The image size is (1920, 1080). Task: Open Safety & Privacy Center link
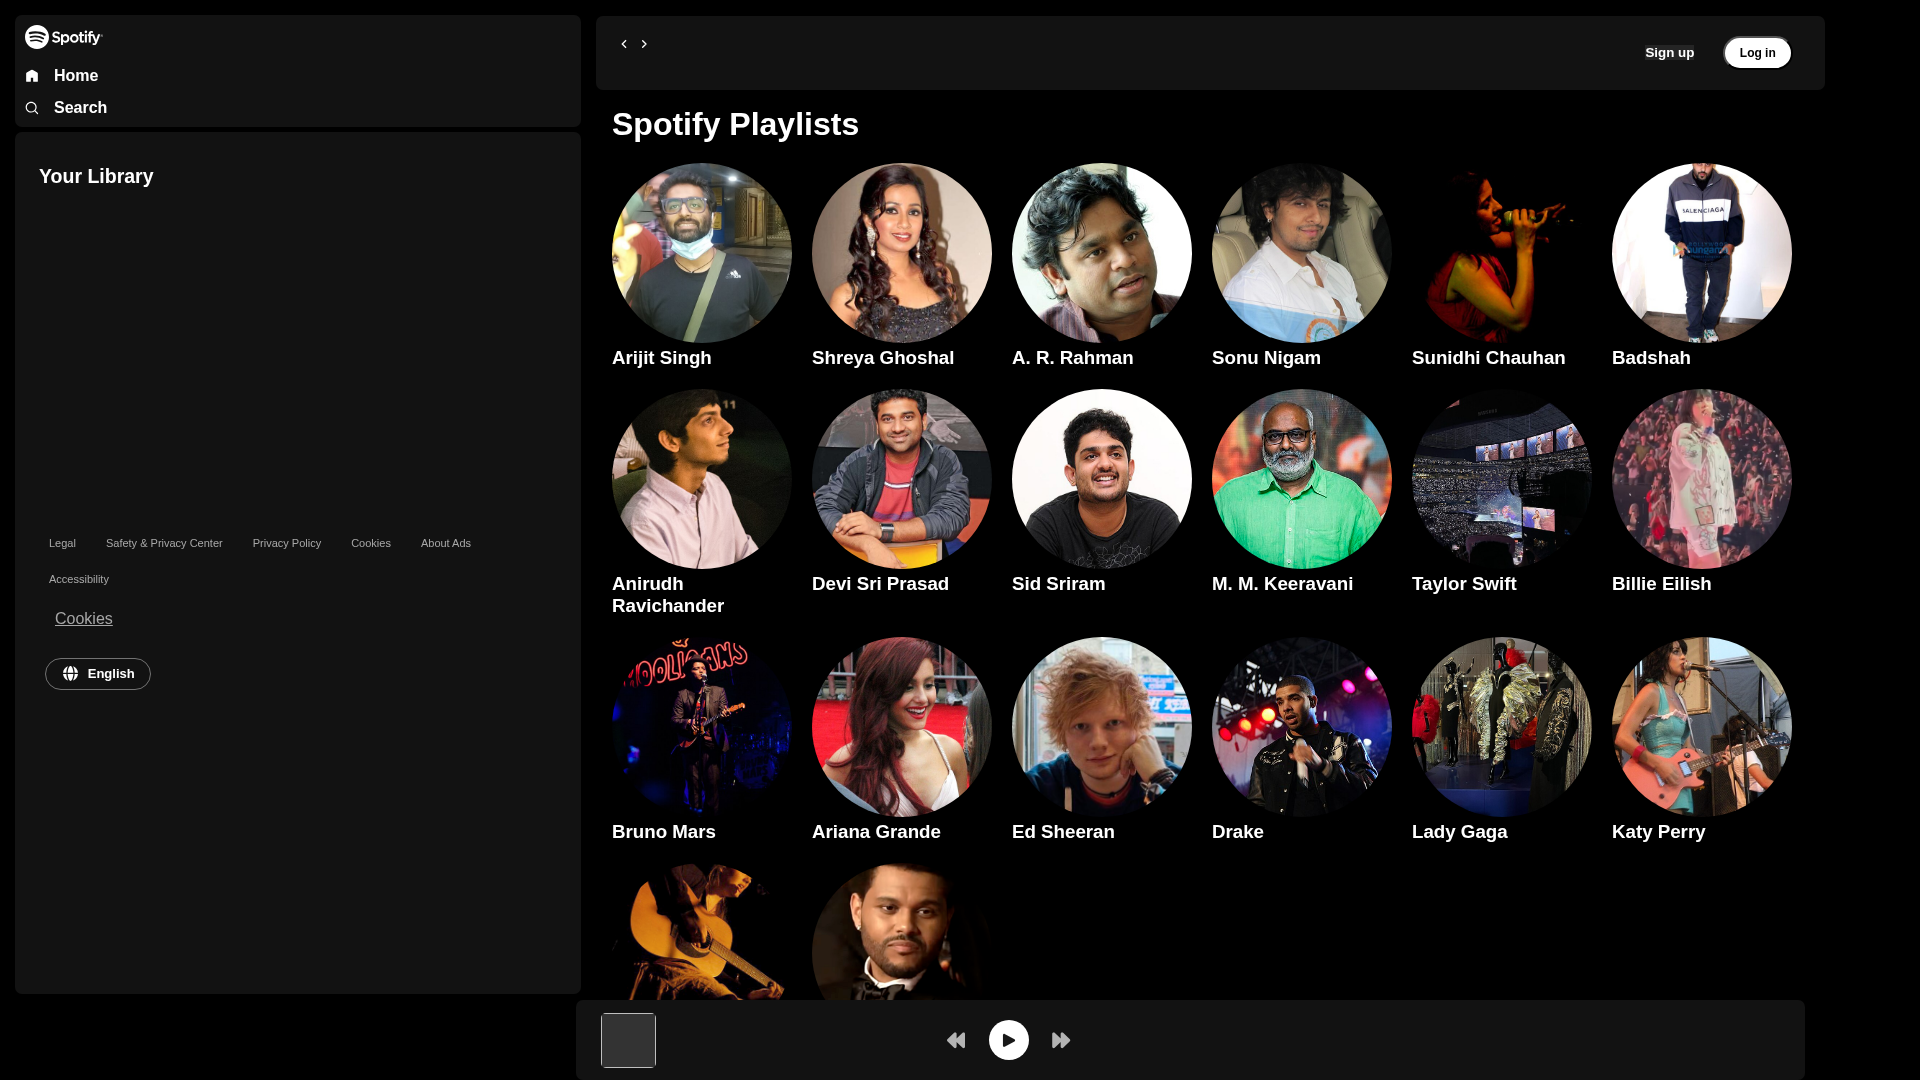[x=164, y=544]
